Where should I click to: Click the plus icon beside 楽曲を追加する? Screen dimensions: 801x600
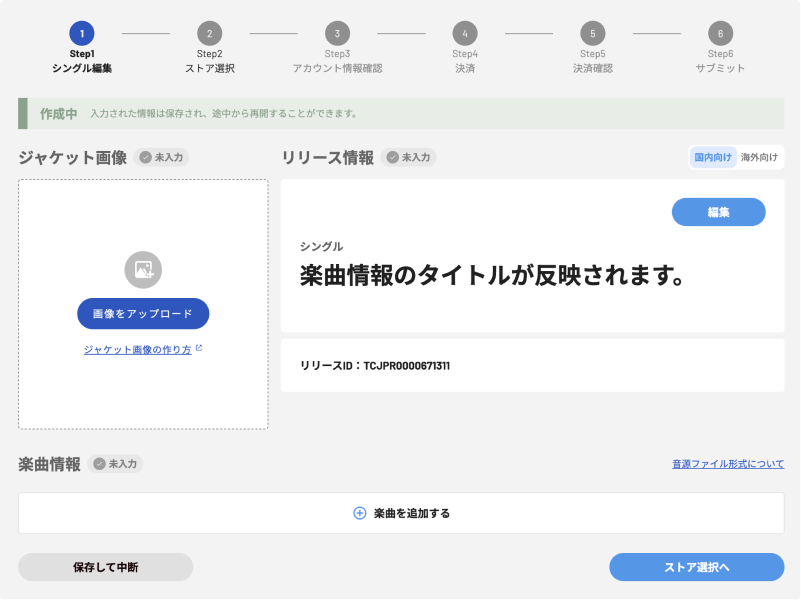360,513
